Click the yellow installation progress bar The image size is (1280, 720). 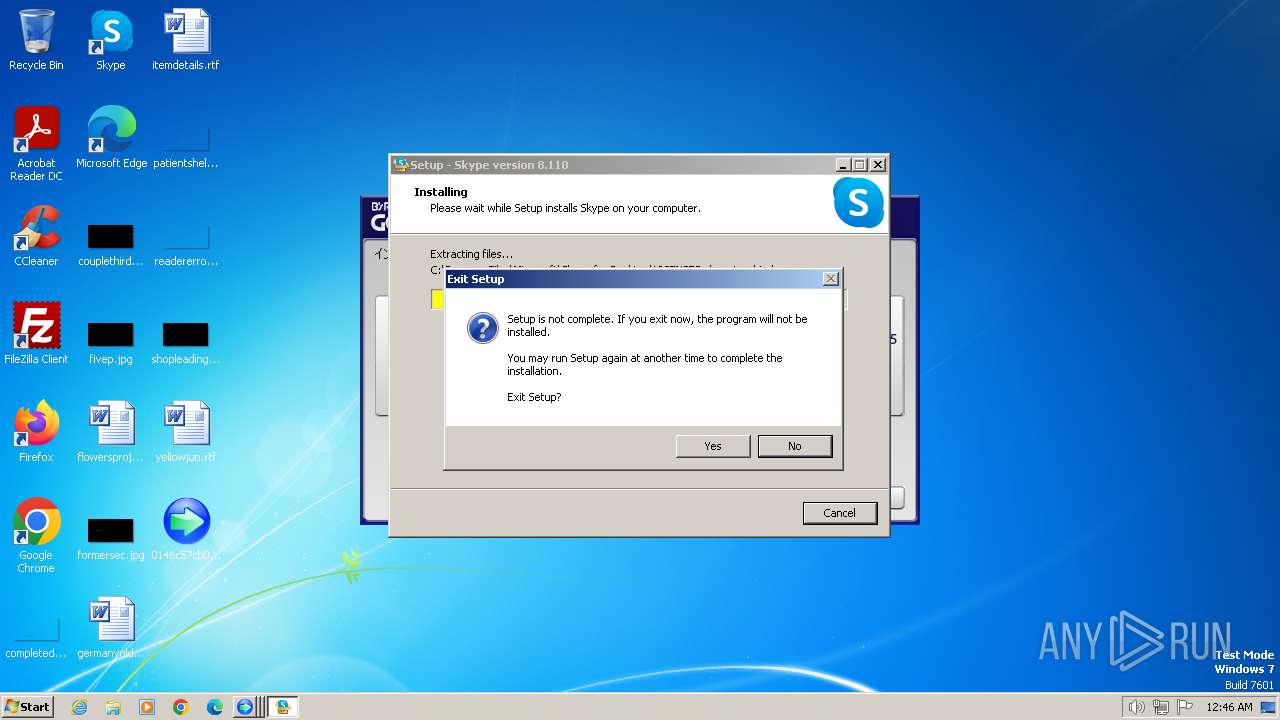438,299
